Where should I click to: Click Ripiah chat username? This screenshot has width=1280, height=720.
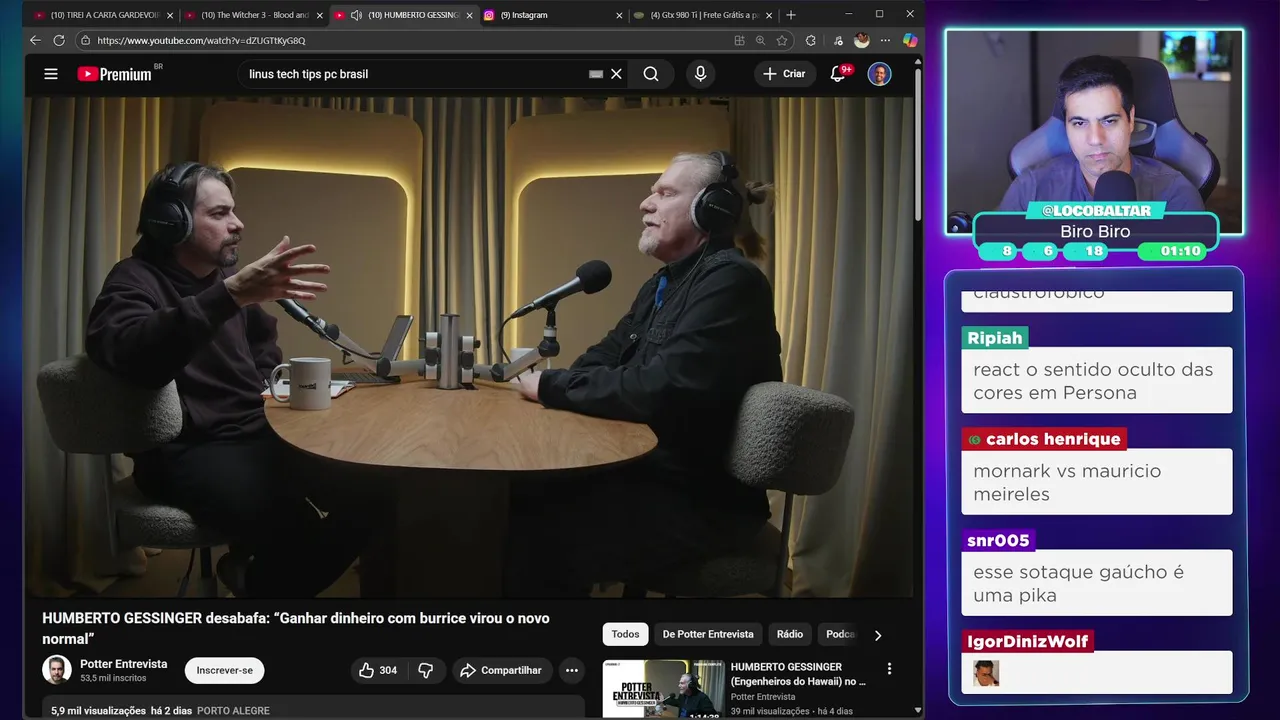point(996,338)
